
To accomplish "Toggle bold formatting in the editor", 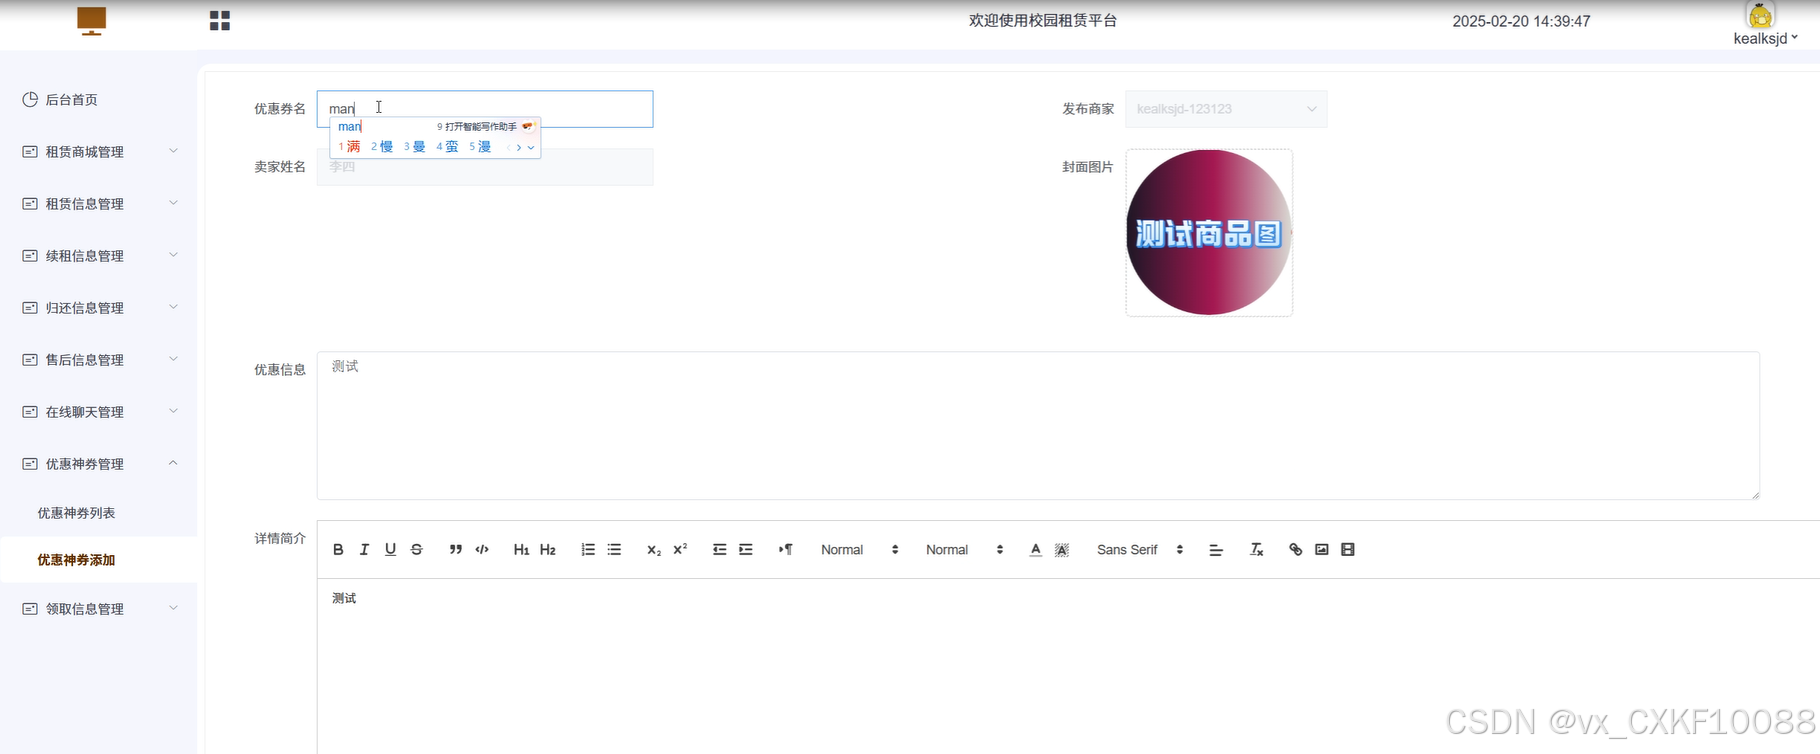I will 338,550.
